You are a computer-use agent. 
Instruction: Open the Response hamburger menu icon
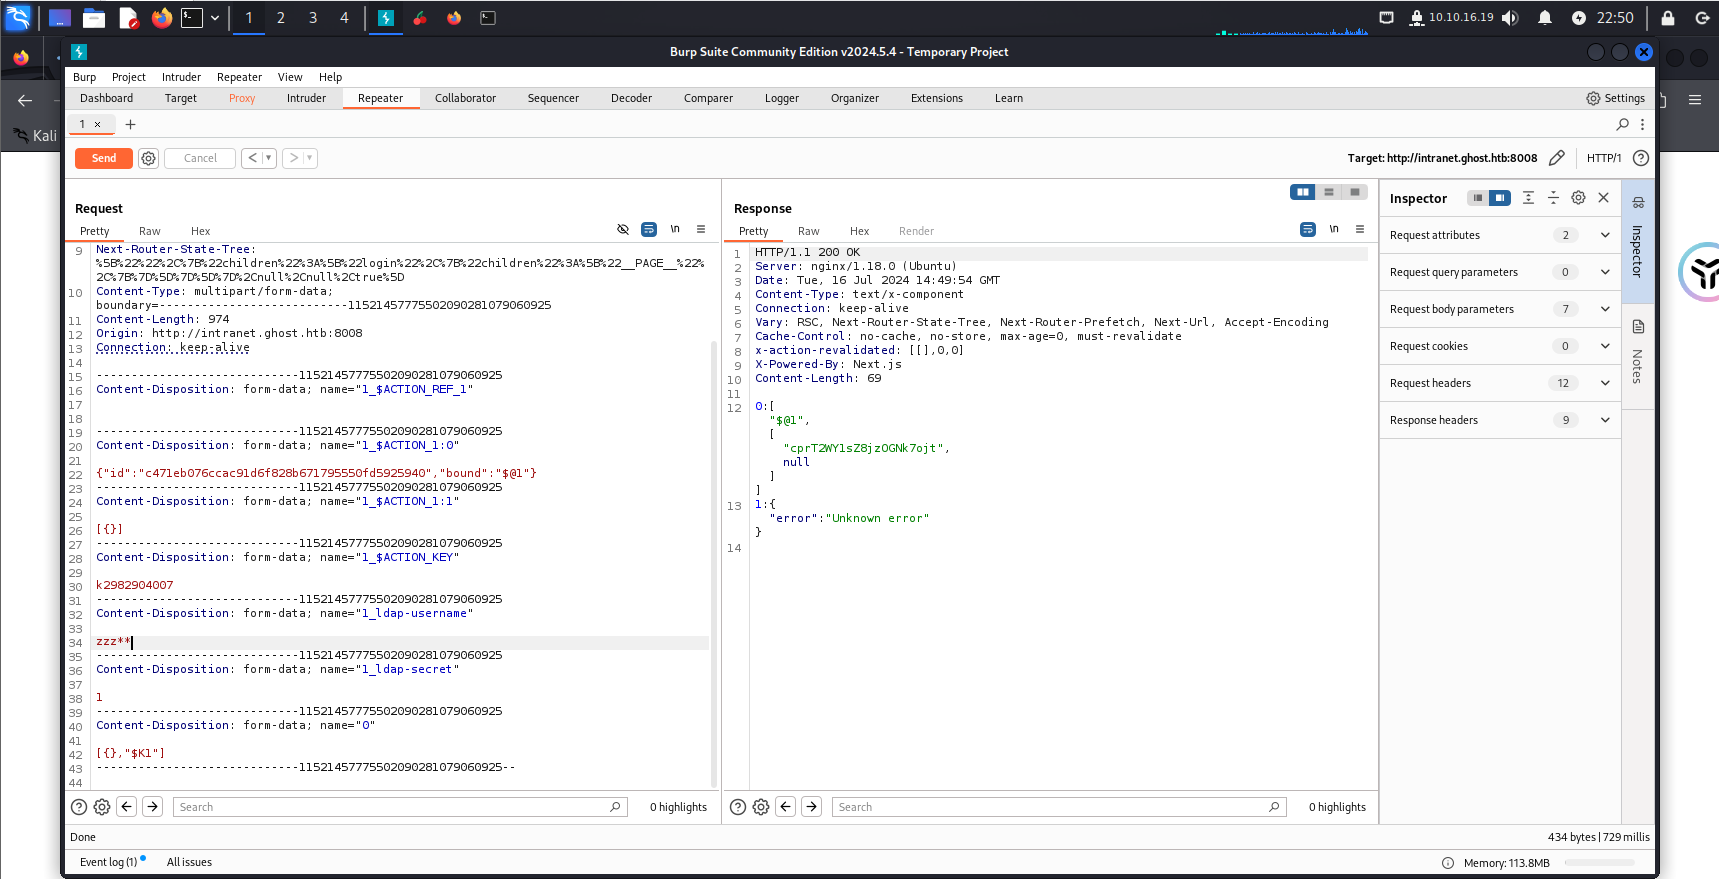click(x=1360, y=230)
